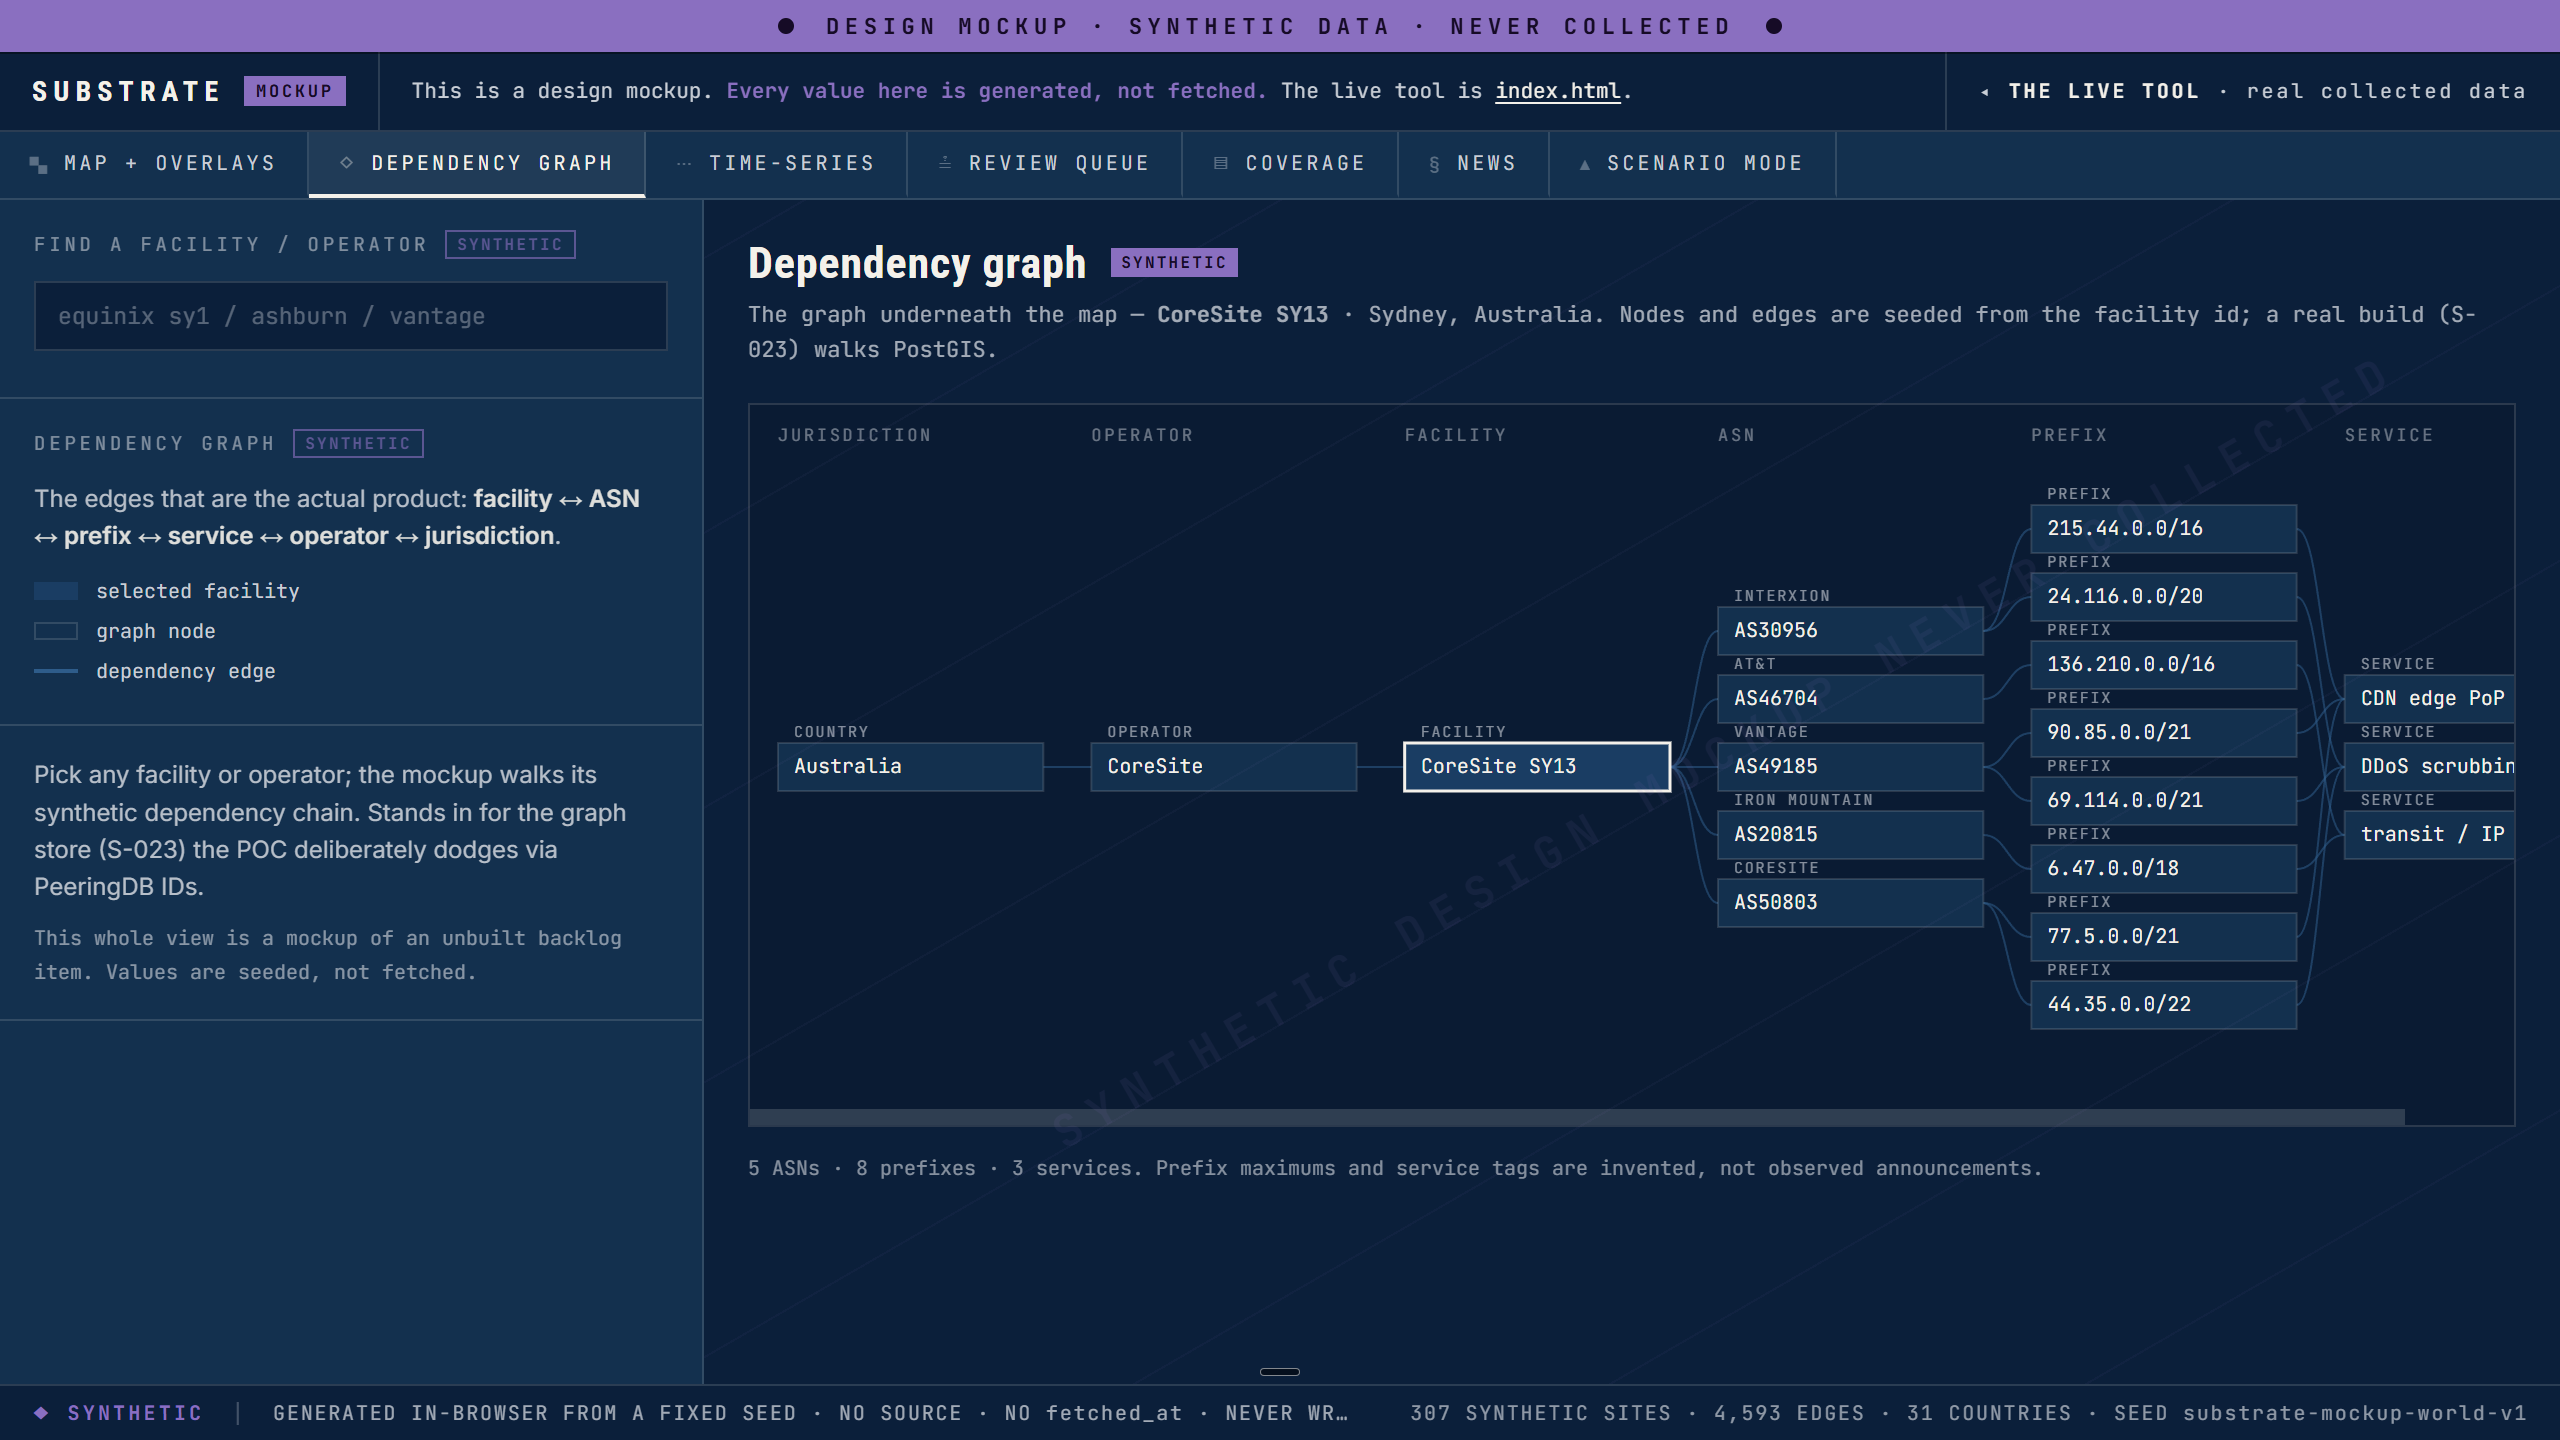This screenshot has width=2560, height=1440.
Task: Select the CoreSite operator node
Action: coord(1224,767)
